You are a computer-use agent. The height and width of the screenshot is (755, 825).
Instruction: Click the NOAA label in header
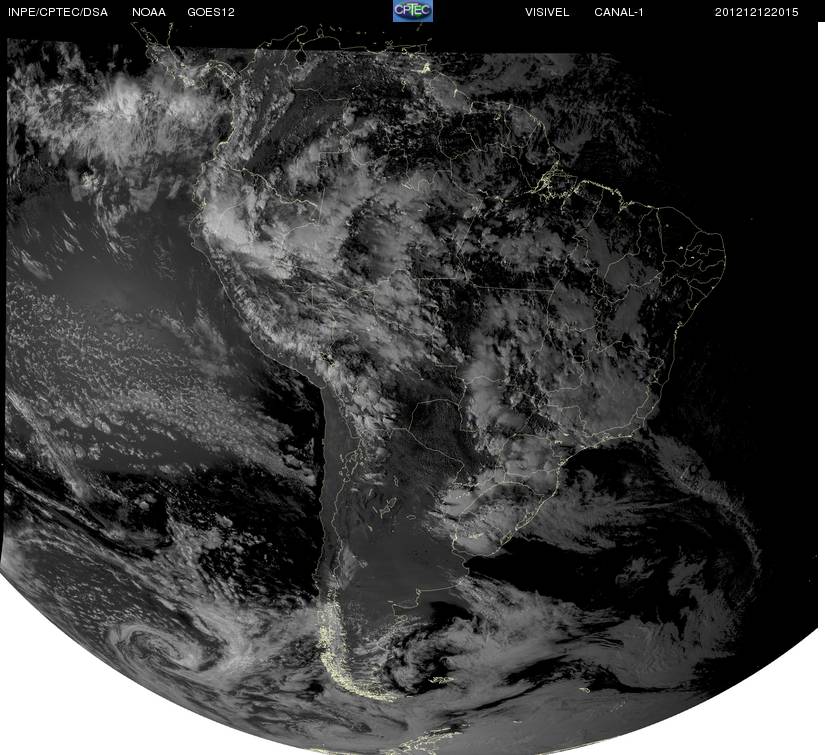149,12
